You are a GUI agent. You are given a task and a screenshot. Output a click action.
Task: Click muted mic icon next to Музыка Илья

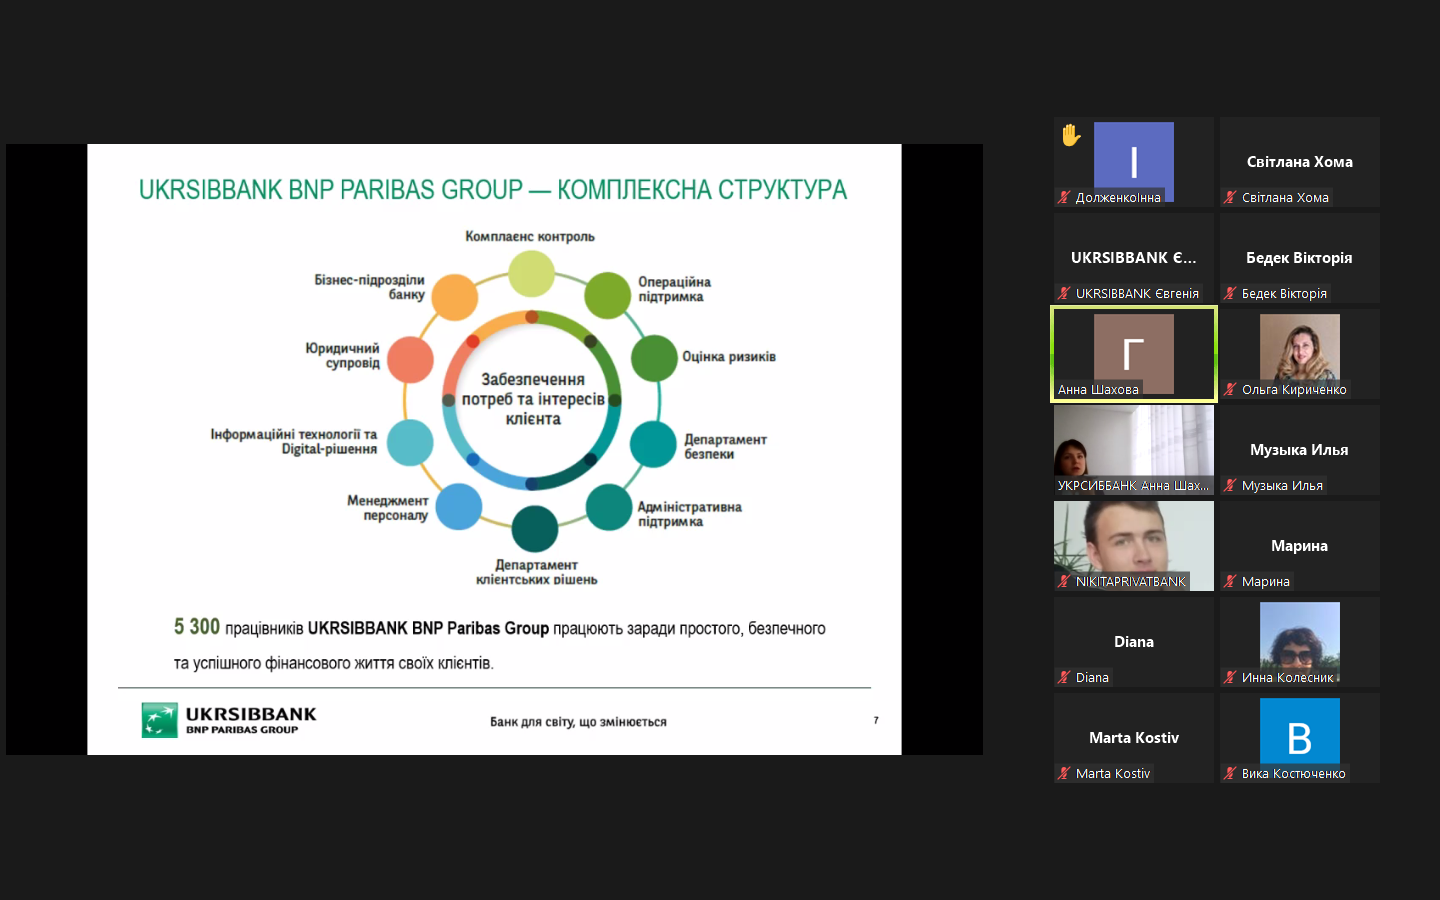pyautogui.click(x=1230, y=486)
